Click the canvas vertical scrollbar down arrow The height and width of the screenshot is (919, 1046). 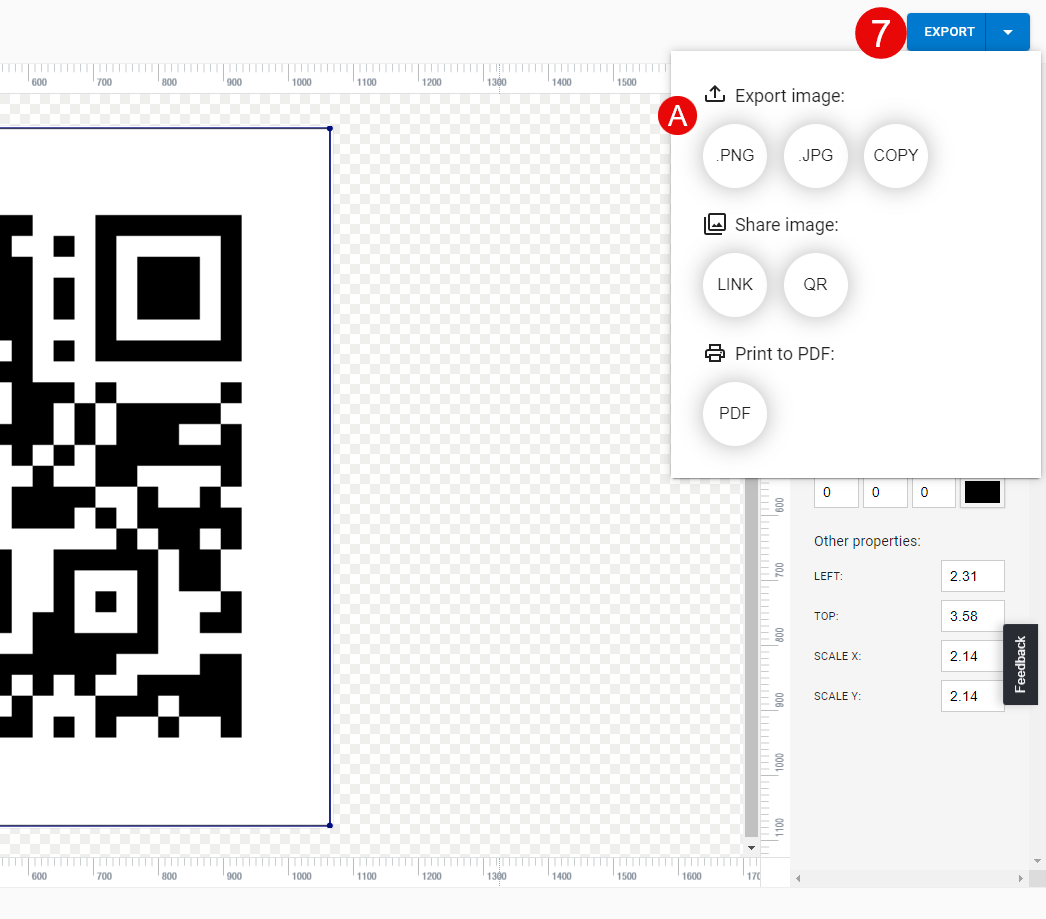(x=751, y=848)
